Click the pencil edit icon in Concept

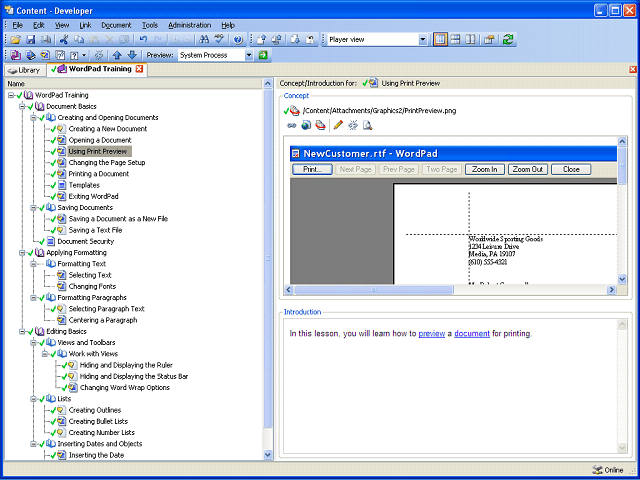click(x=338, y=125)
